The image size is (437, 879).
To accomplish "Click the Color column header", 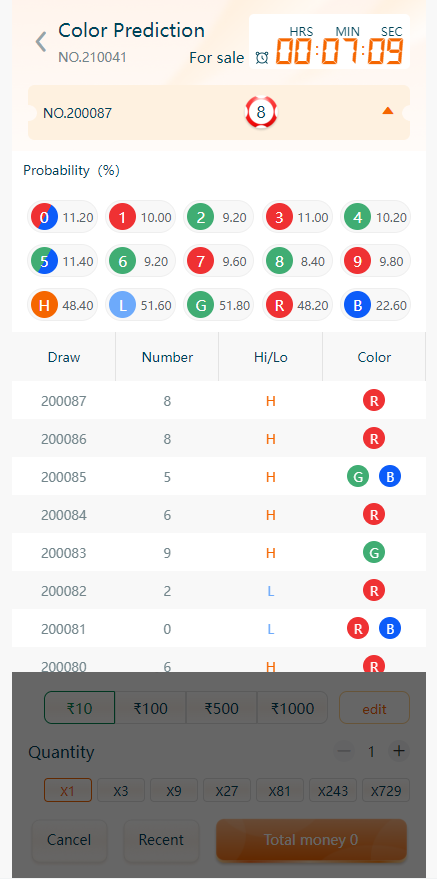I will click(x=374, y=357).
